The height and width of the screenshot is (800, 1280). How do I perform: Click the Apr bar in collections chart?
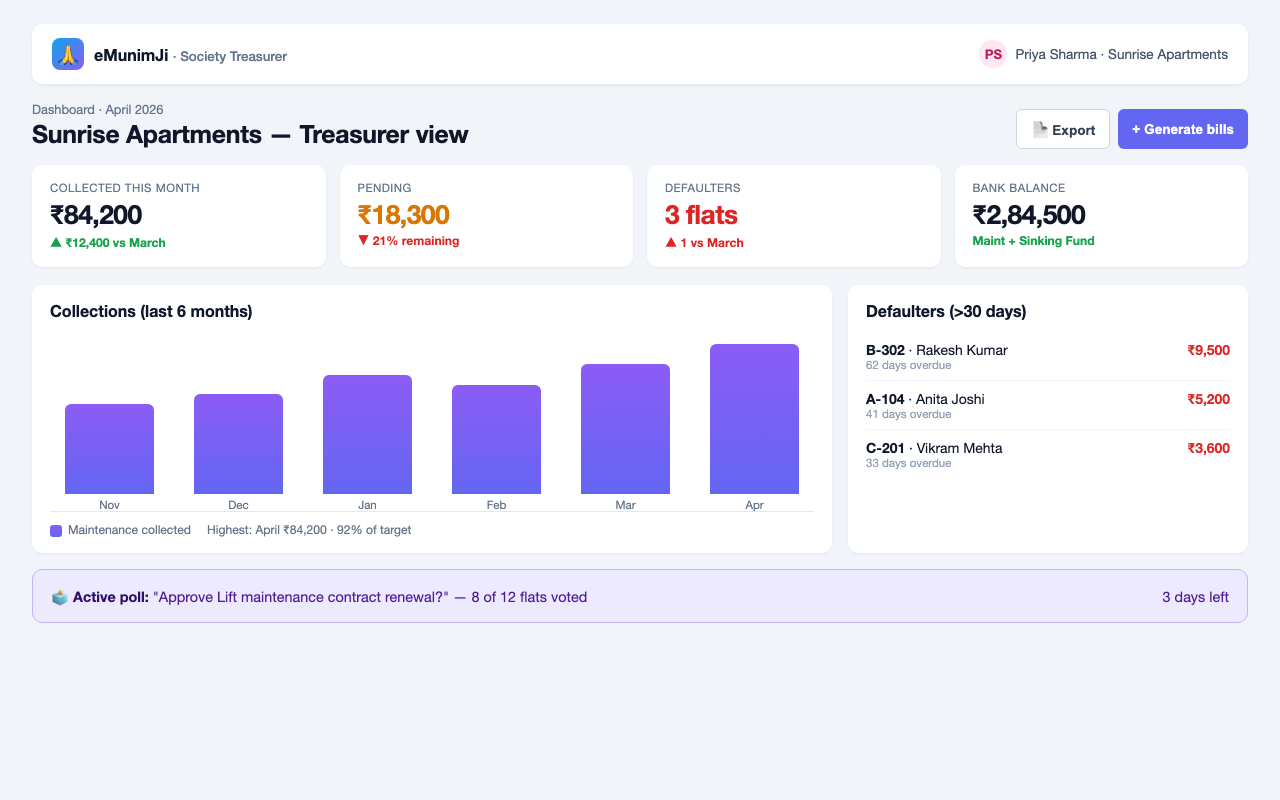[754, 419]
